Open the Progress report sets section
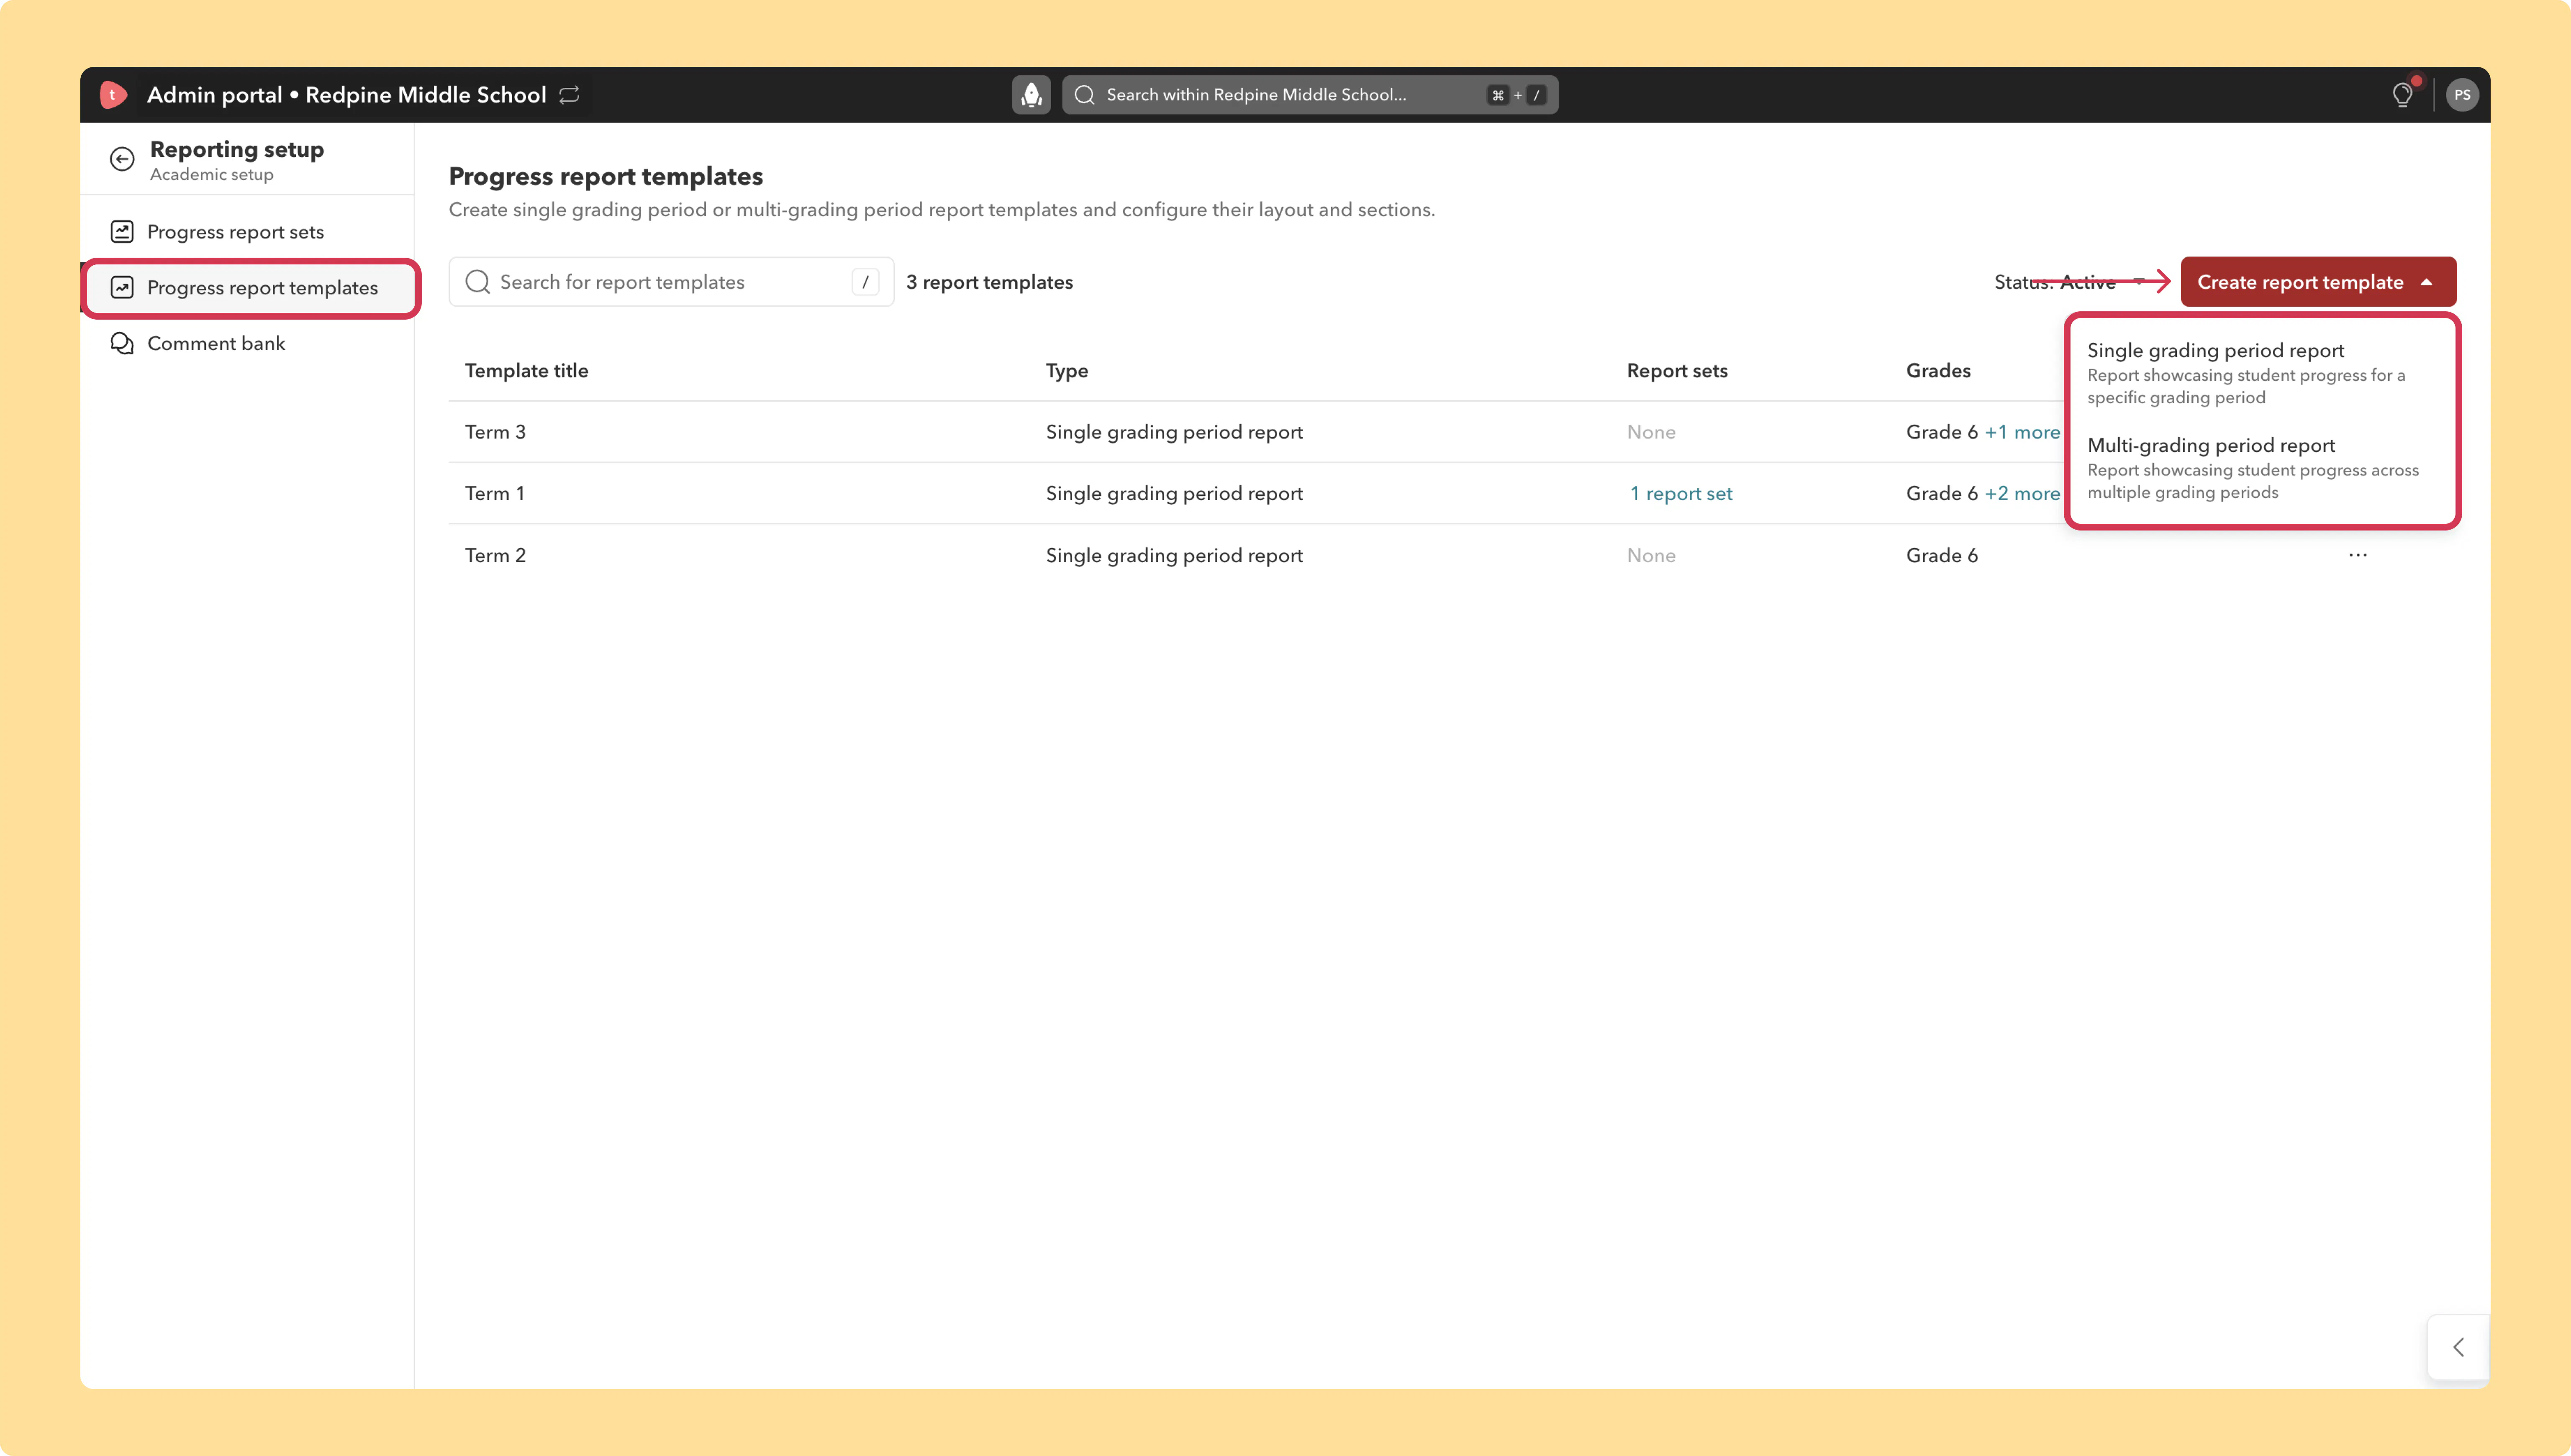Viewport: 2571px width, 1456px height. [x=247, y=232]
